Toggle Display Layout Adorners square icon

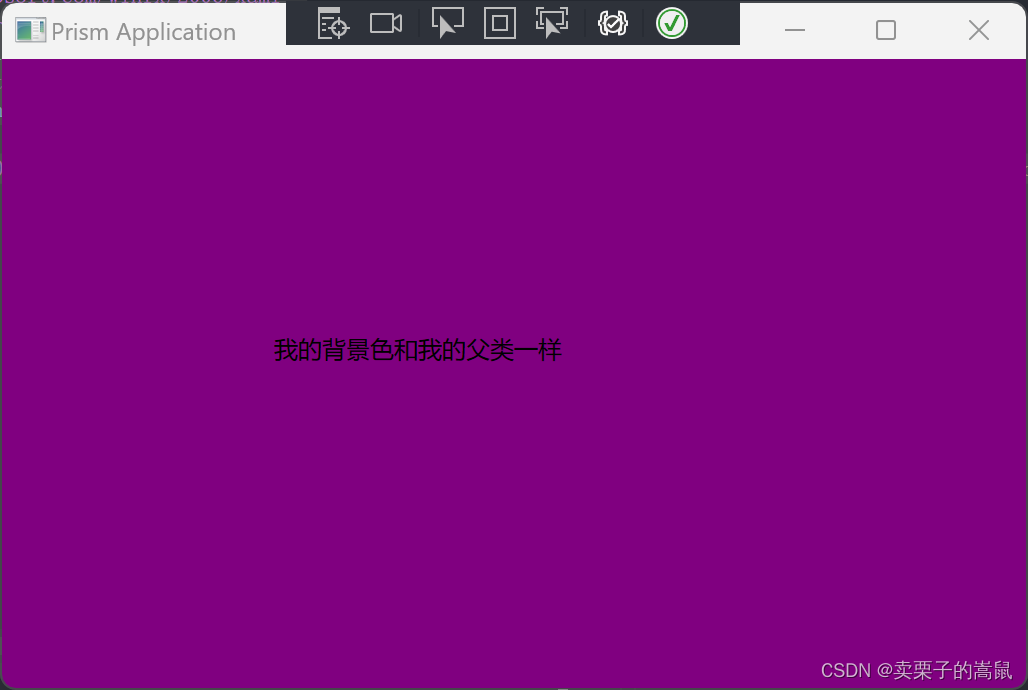tap(500, 24)
